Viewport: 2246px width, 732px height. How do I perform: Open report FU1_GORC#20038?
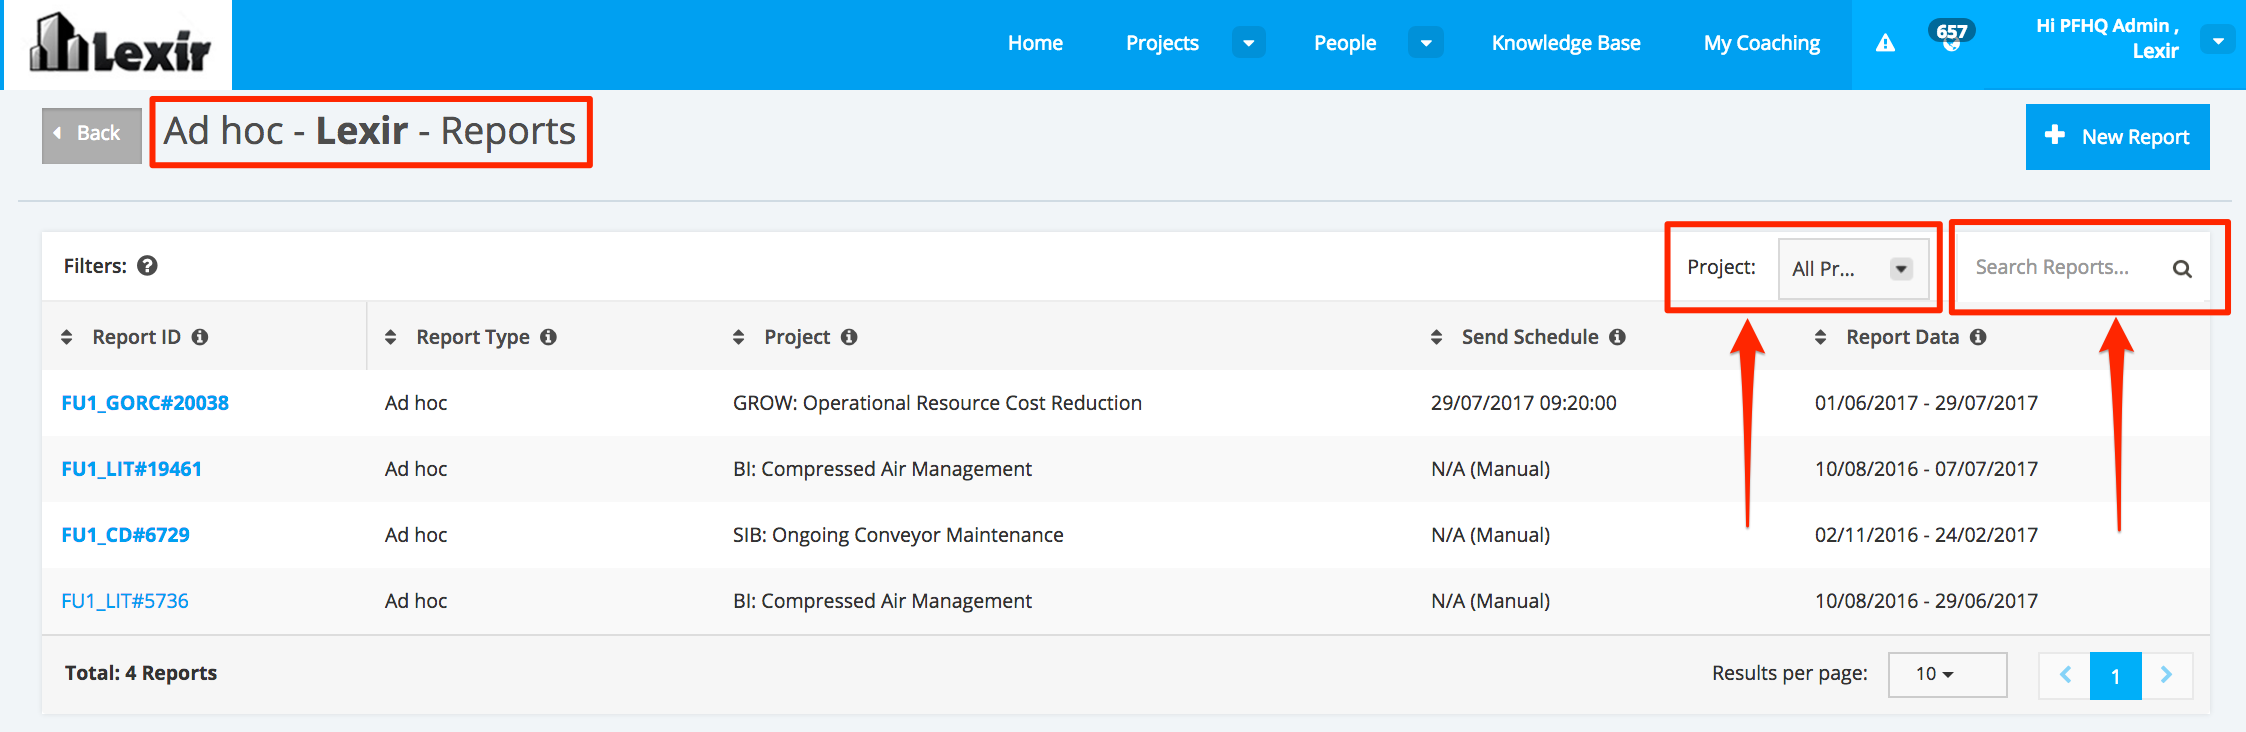[145, 403]
